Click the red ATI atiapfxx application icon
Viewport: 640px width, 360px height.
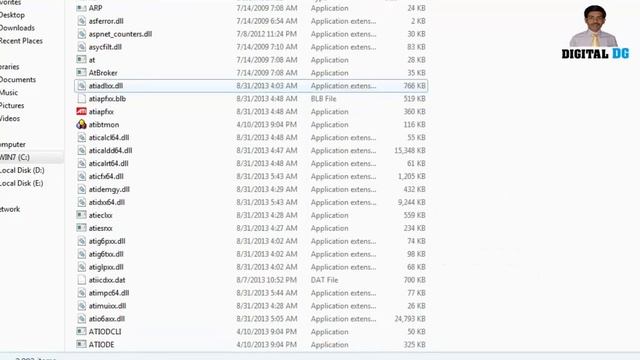[x=81, y=111]
